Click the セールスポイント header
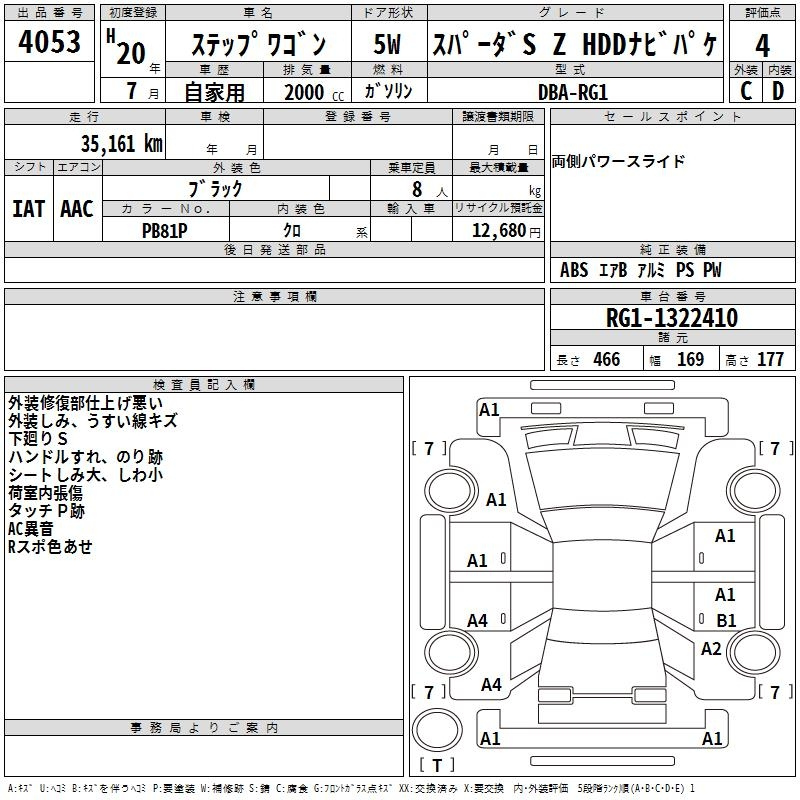Image resolution: width=800 pixels, height=800 pixels. point(672,116)
